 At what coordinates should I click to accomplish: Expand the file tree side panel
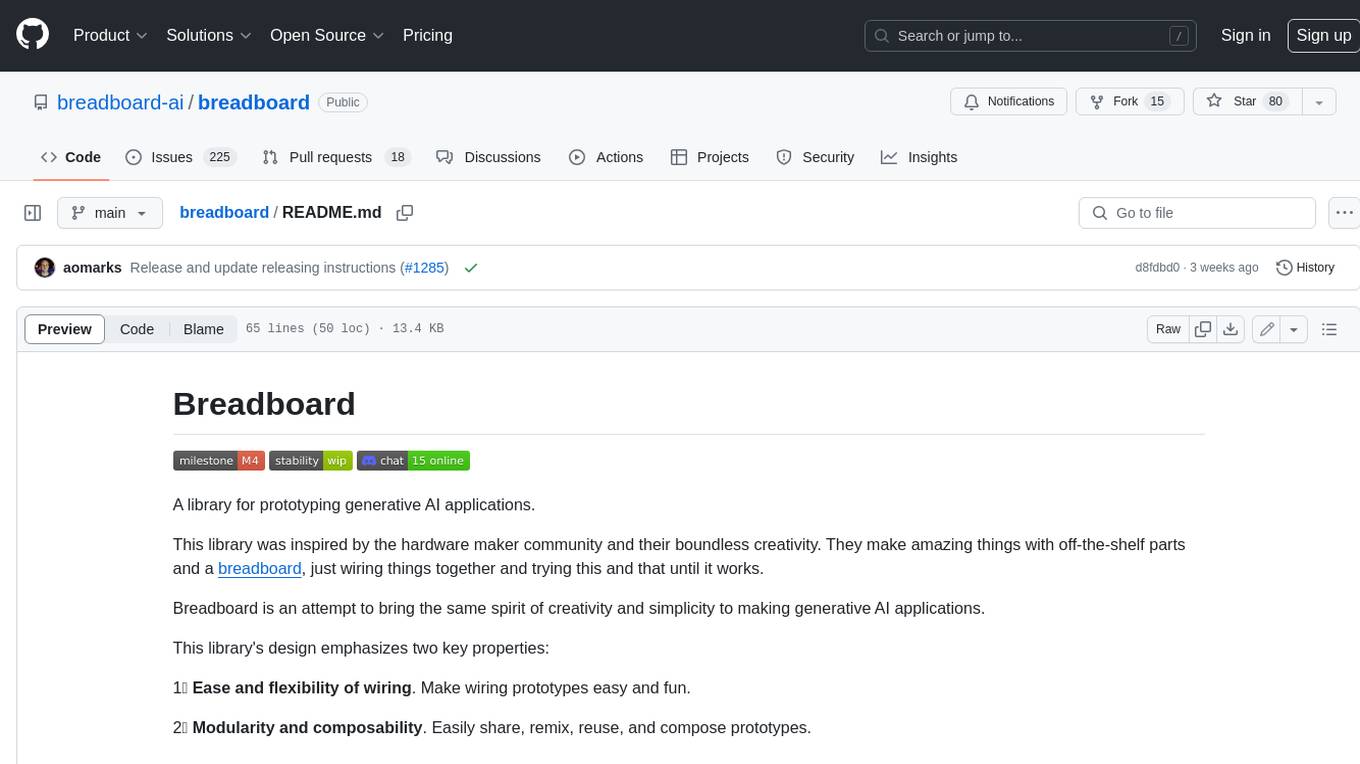32,213
